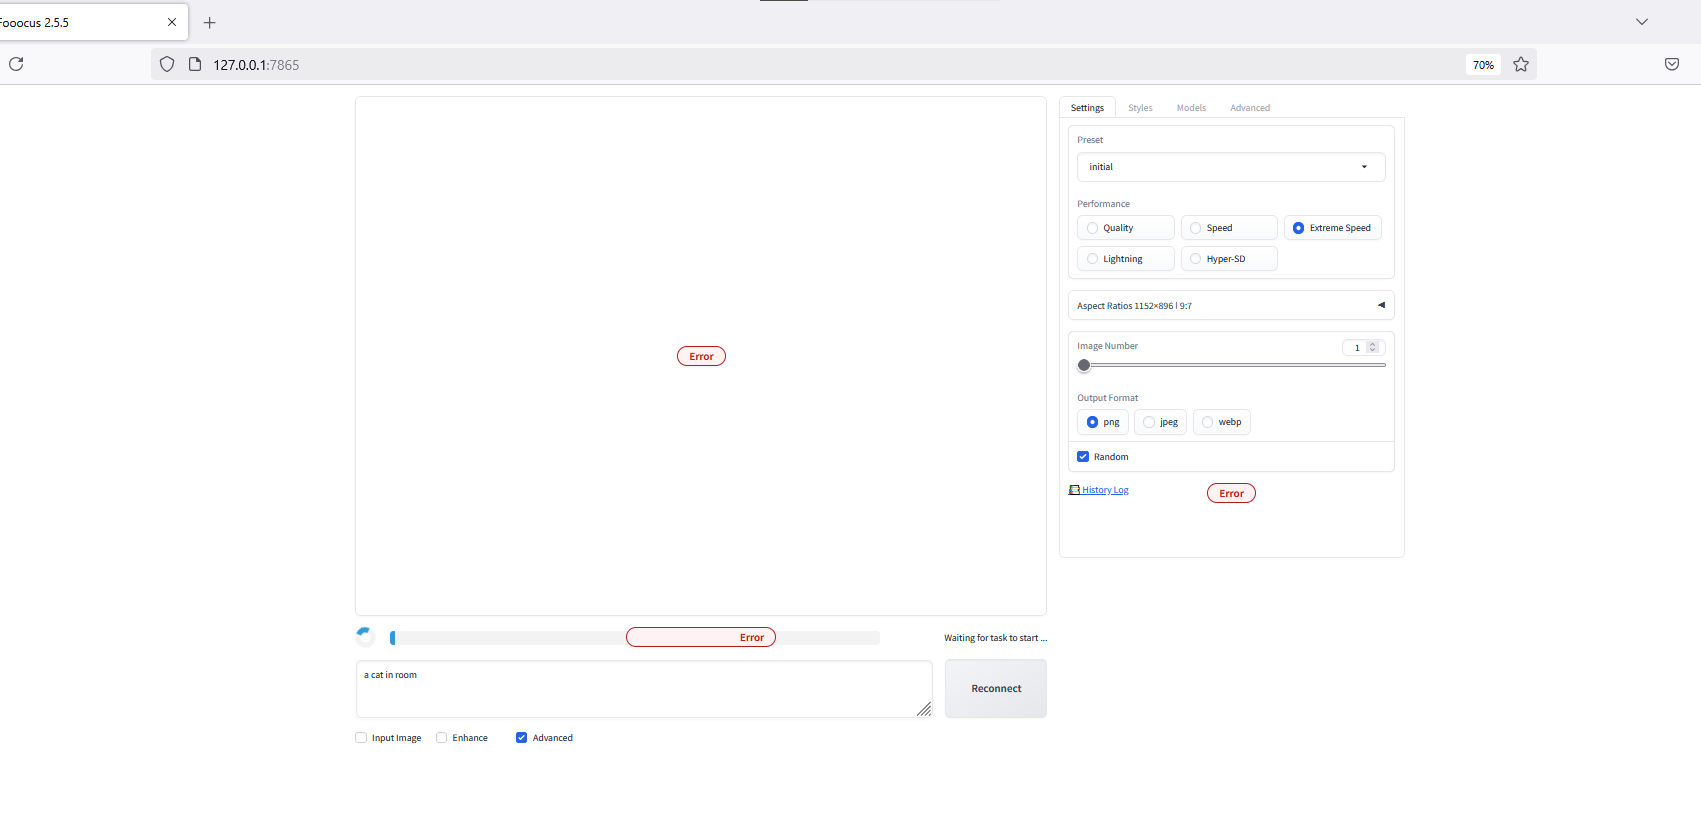
Task: Open the History Log link
Action: coord(1105,490)
